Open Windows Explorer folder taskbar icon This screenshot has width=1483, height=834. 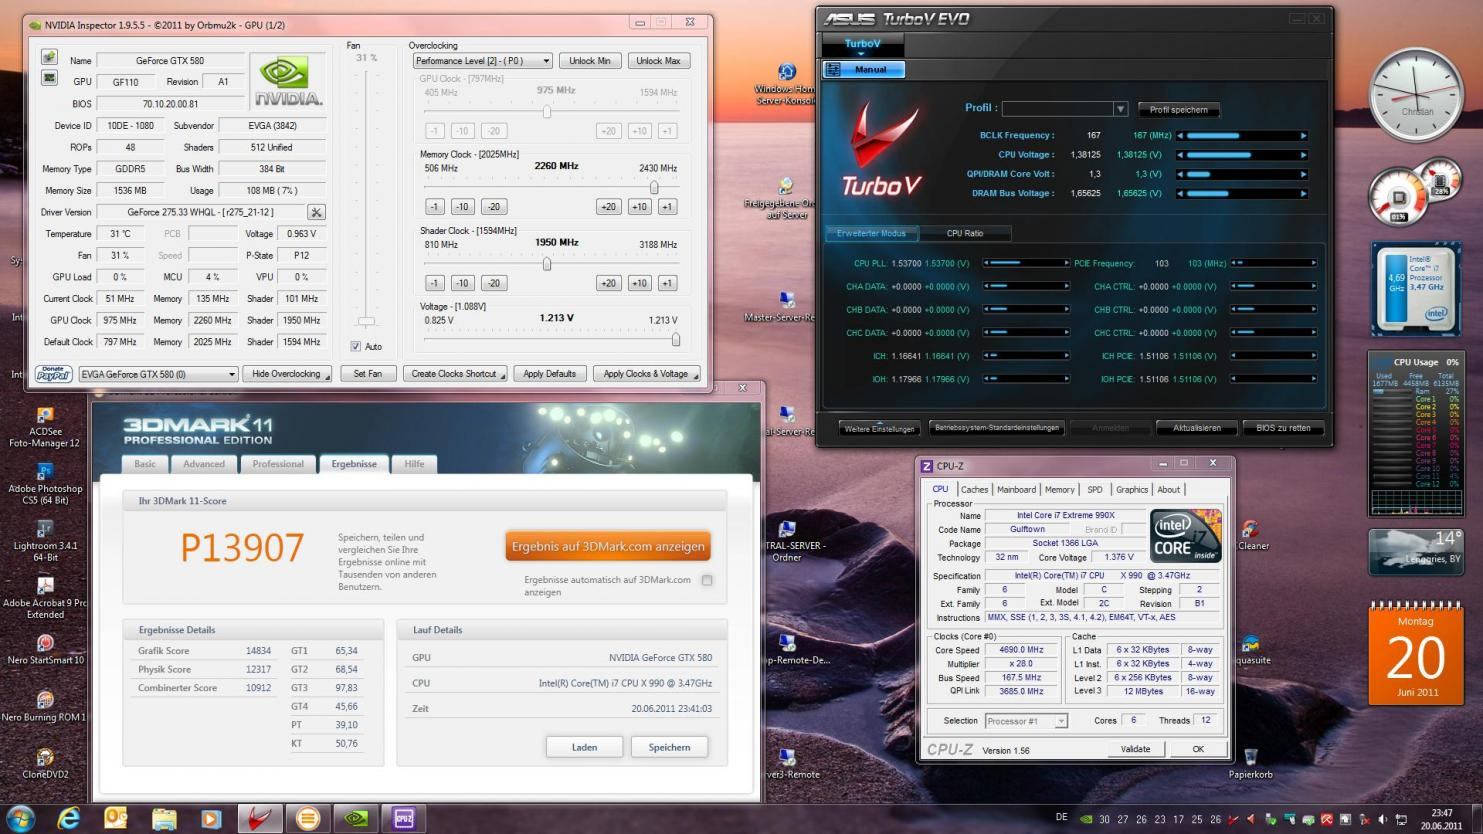[x=164, y=818]
